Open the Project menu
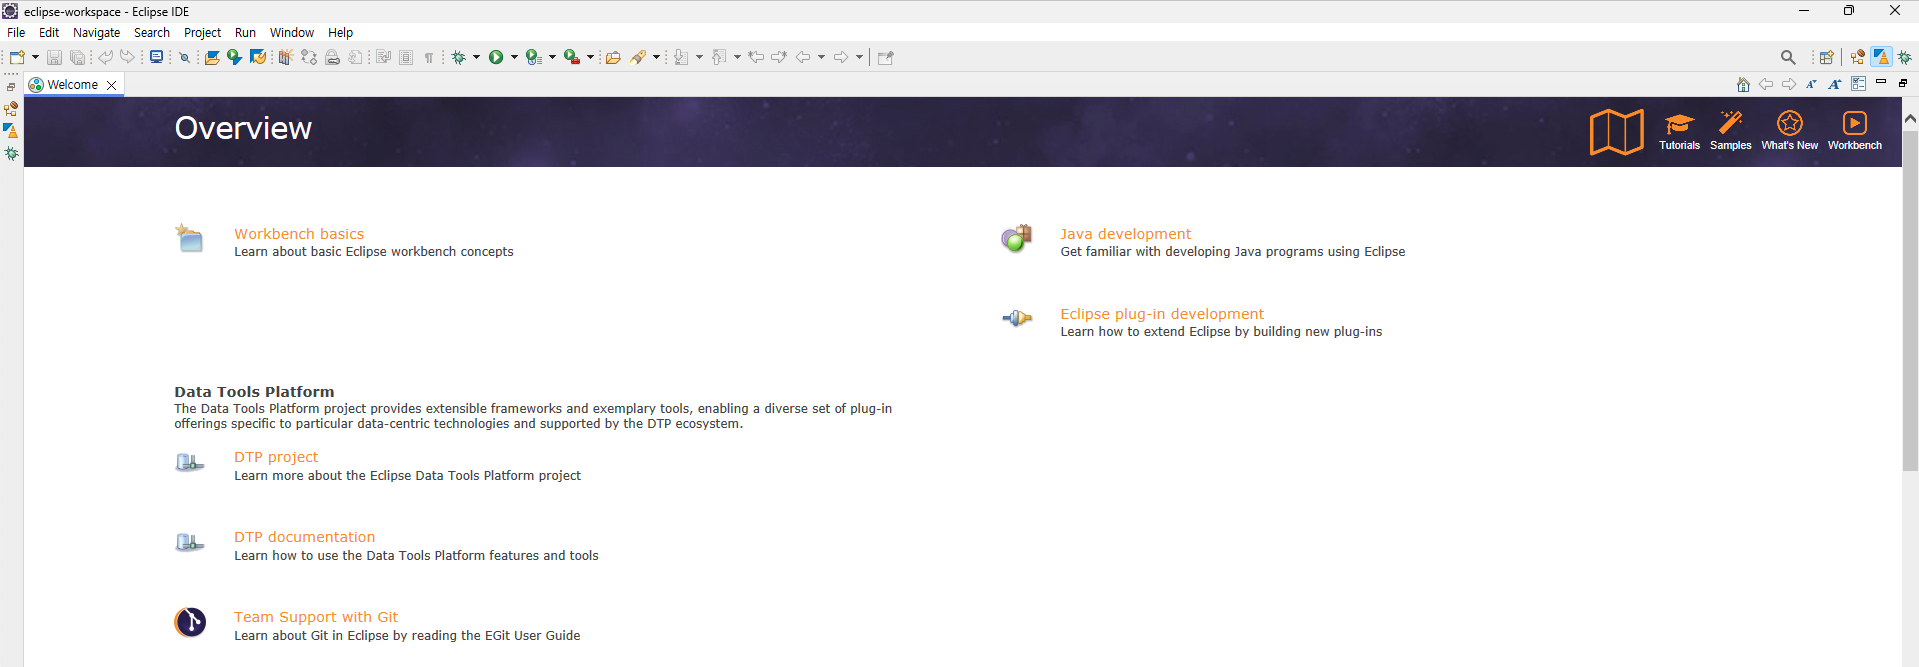 tap(202, 32)
